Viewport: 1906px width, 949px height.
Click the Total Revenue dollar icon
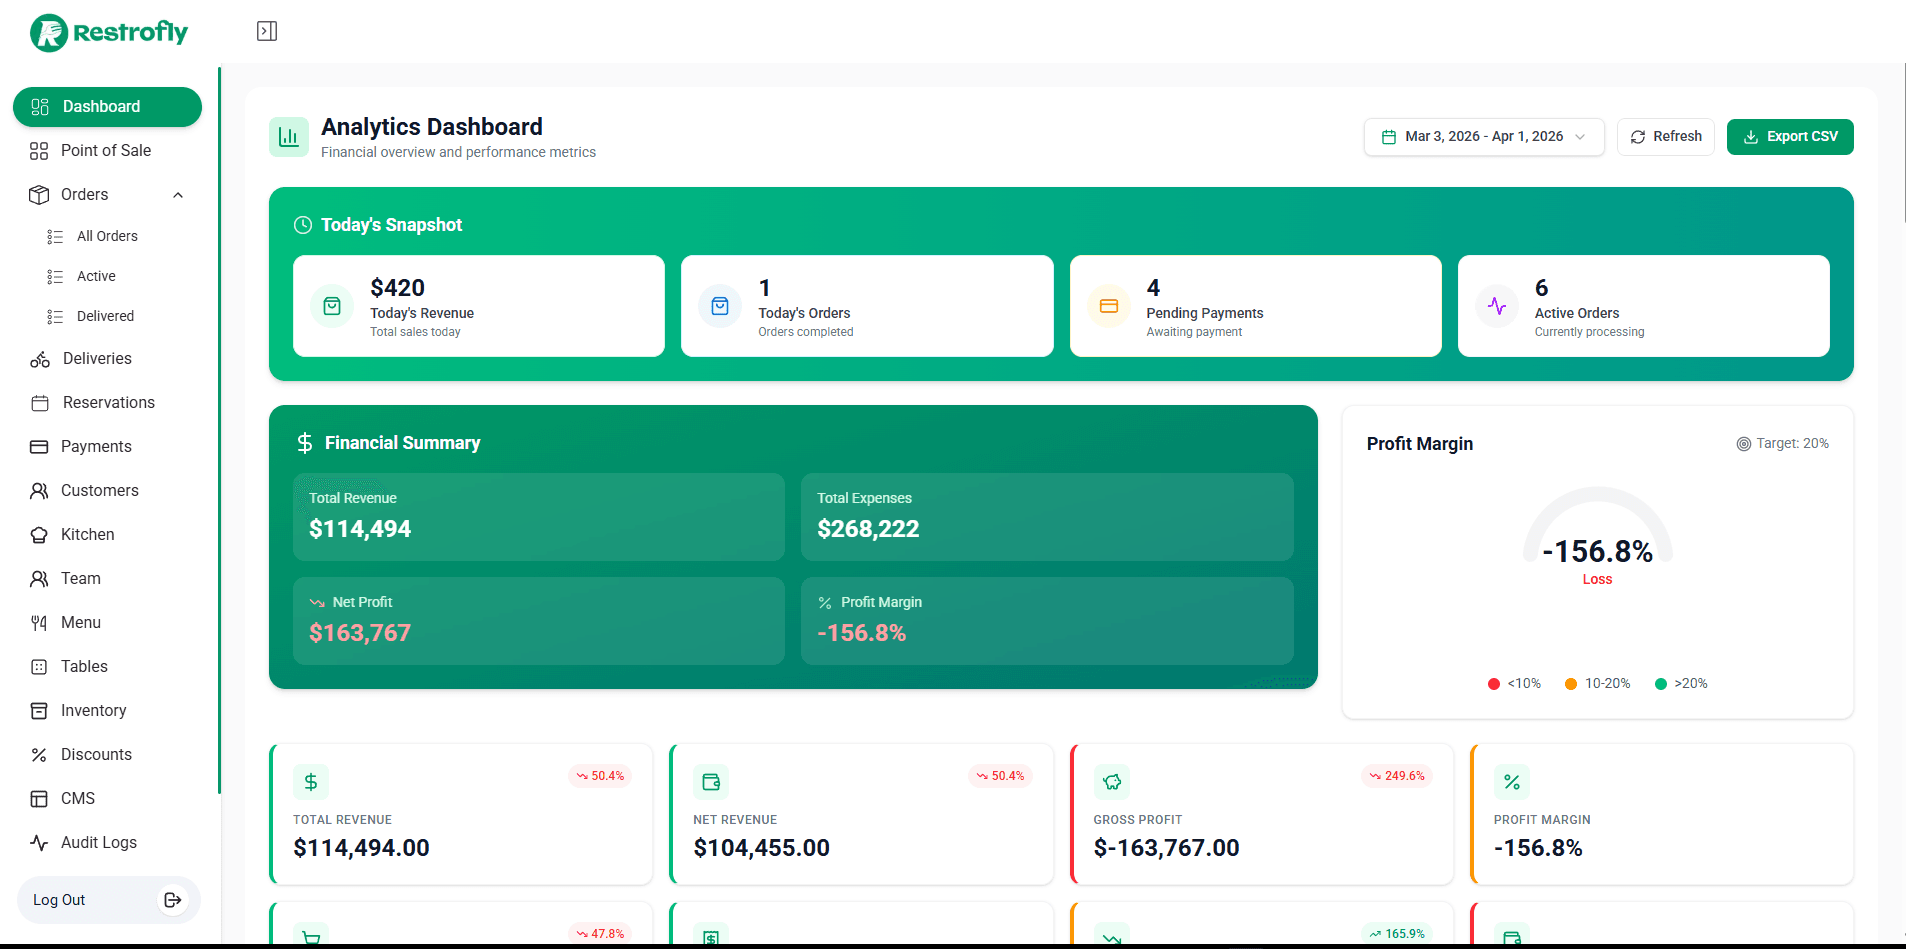pos(311,782)
